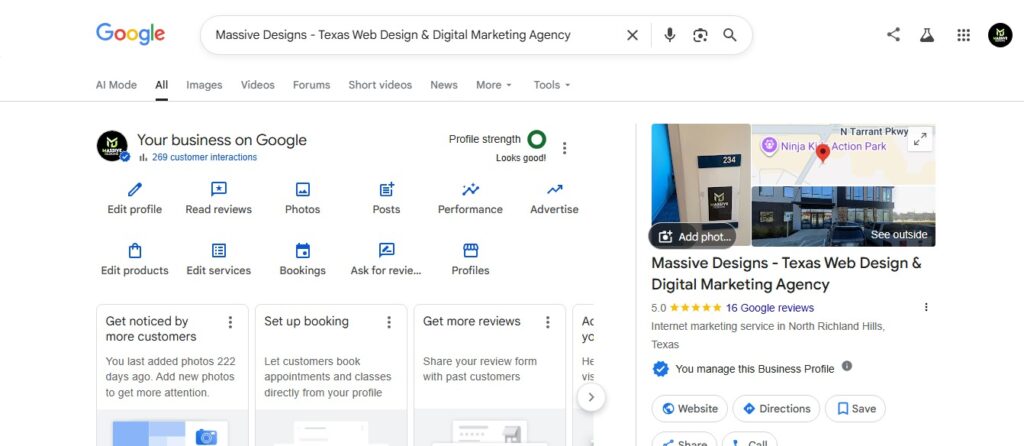This screenshot has height=446, width=1024.
Task: Click the Get more reviews card title
Action: click(x=472, y=321)
